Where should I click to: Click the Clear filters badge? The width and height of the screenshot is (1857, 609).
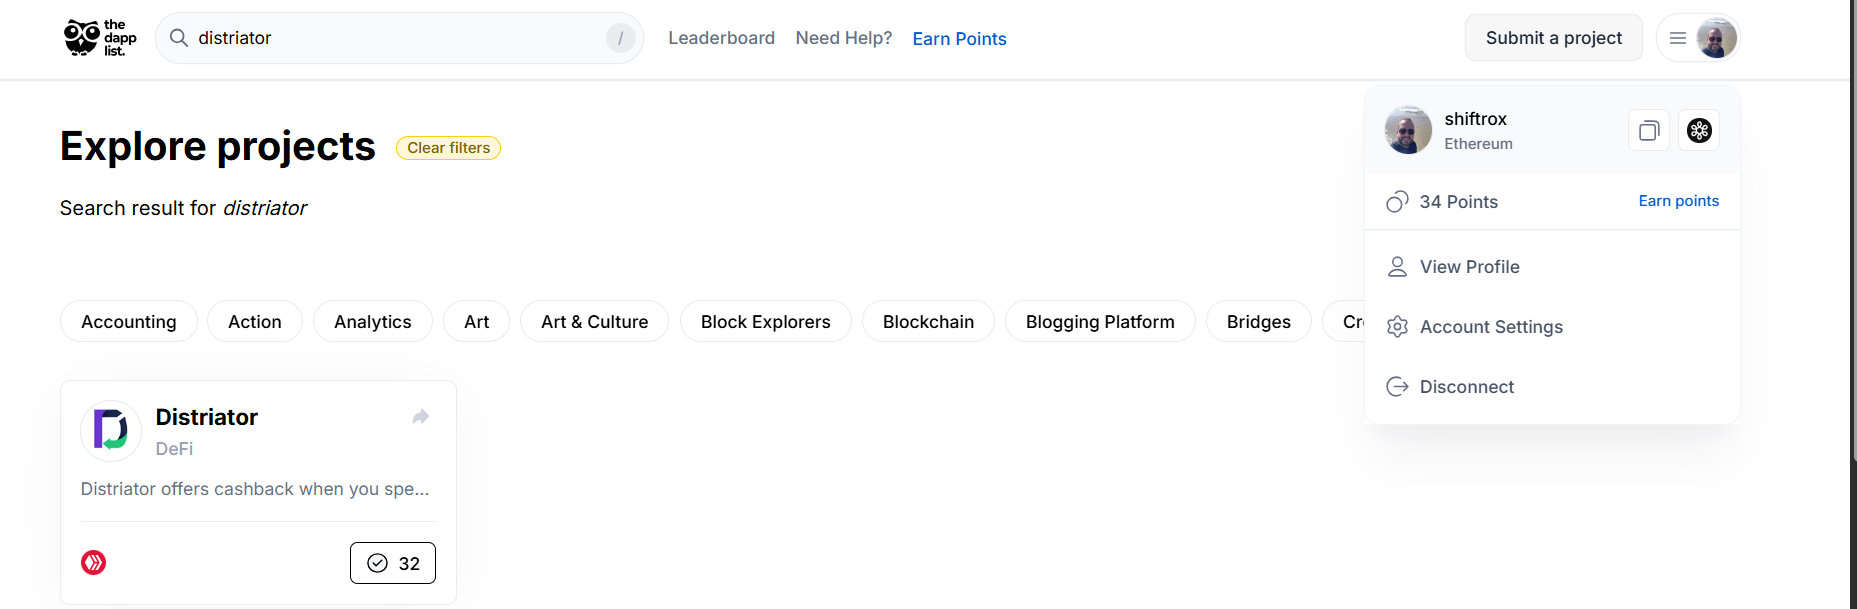pyautogui.click(x=448, y=148)
